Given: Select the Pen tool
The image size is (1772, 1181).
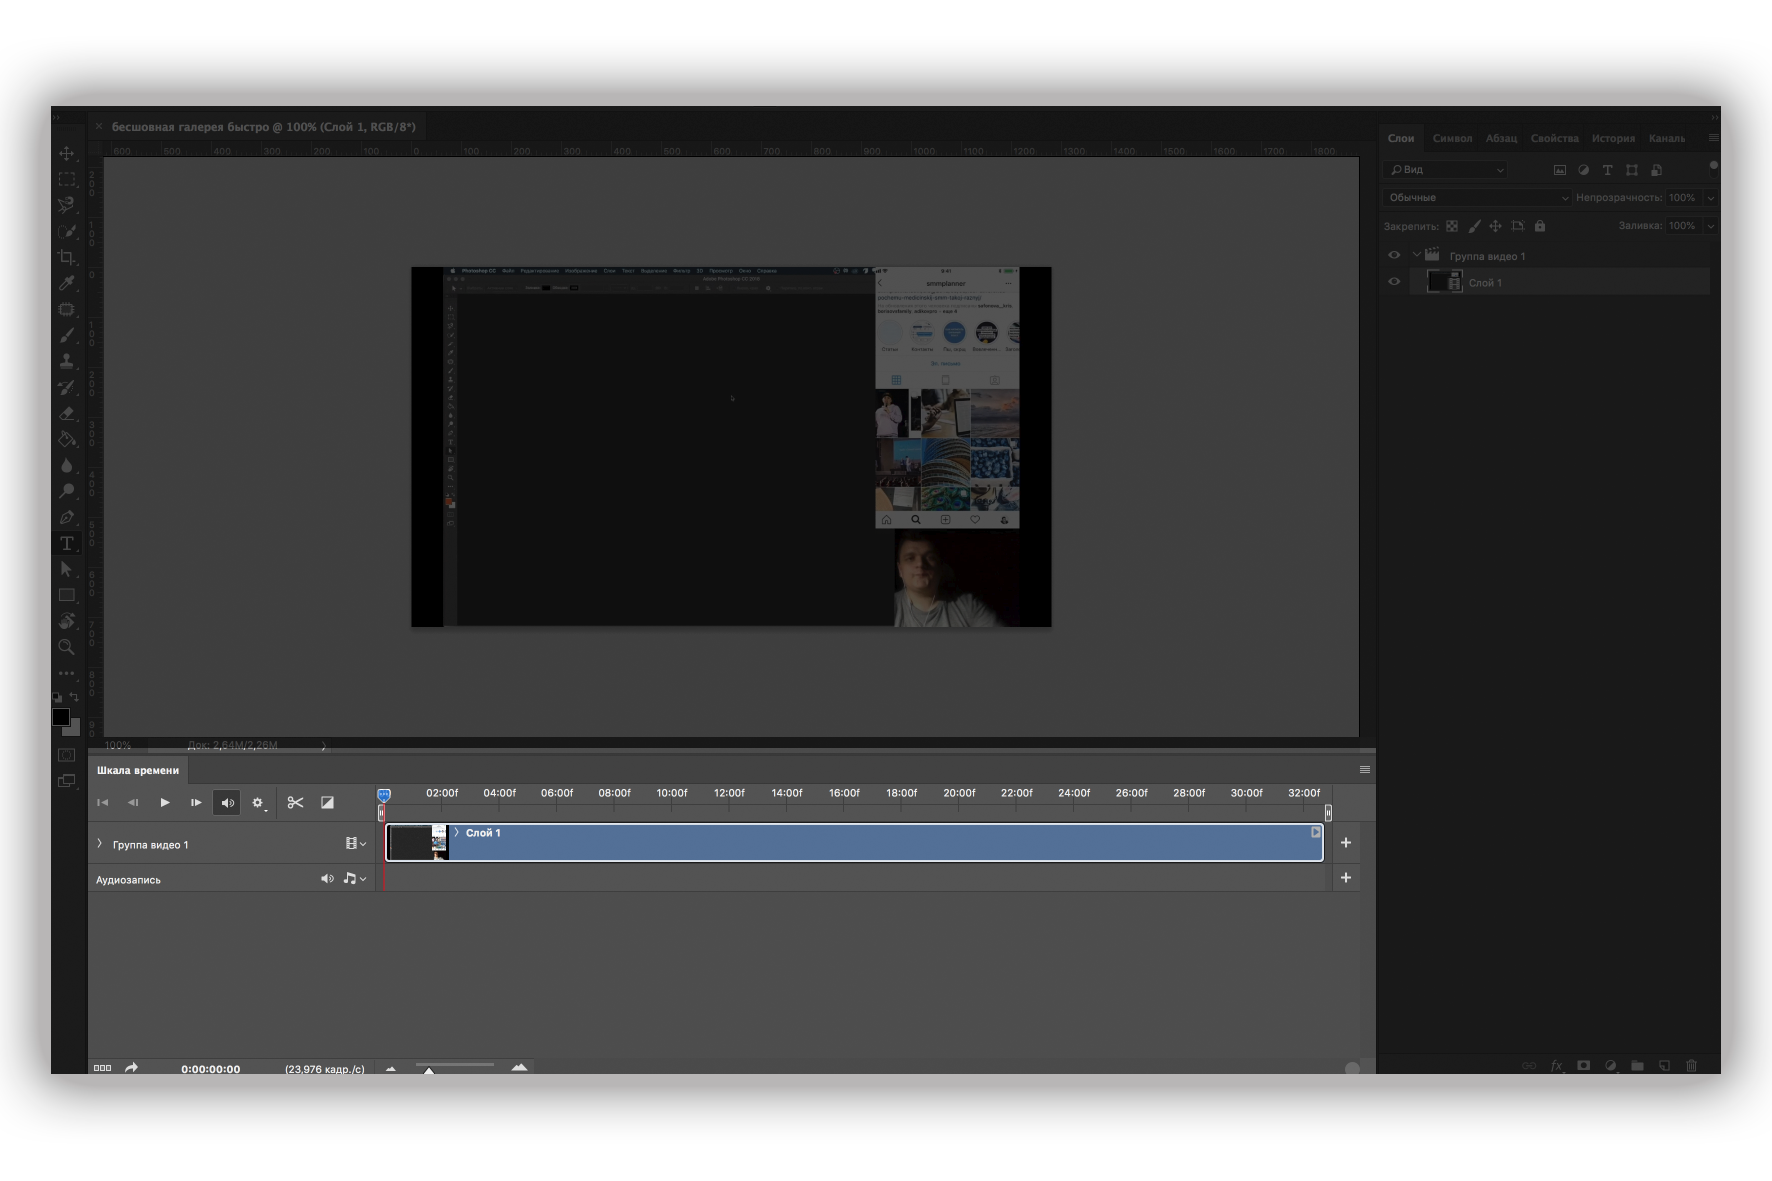Looking at the screenshot, I should pyautogui.click(x=67, y=517).
